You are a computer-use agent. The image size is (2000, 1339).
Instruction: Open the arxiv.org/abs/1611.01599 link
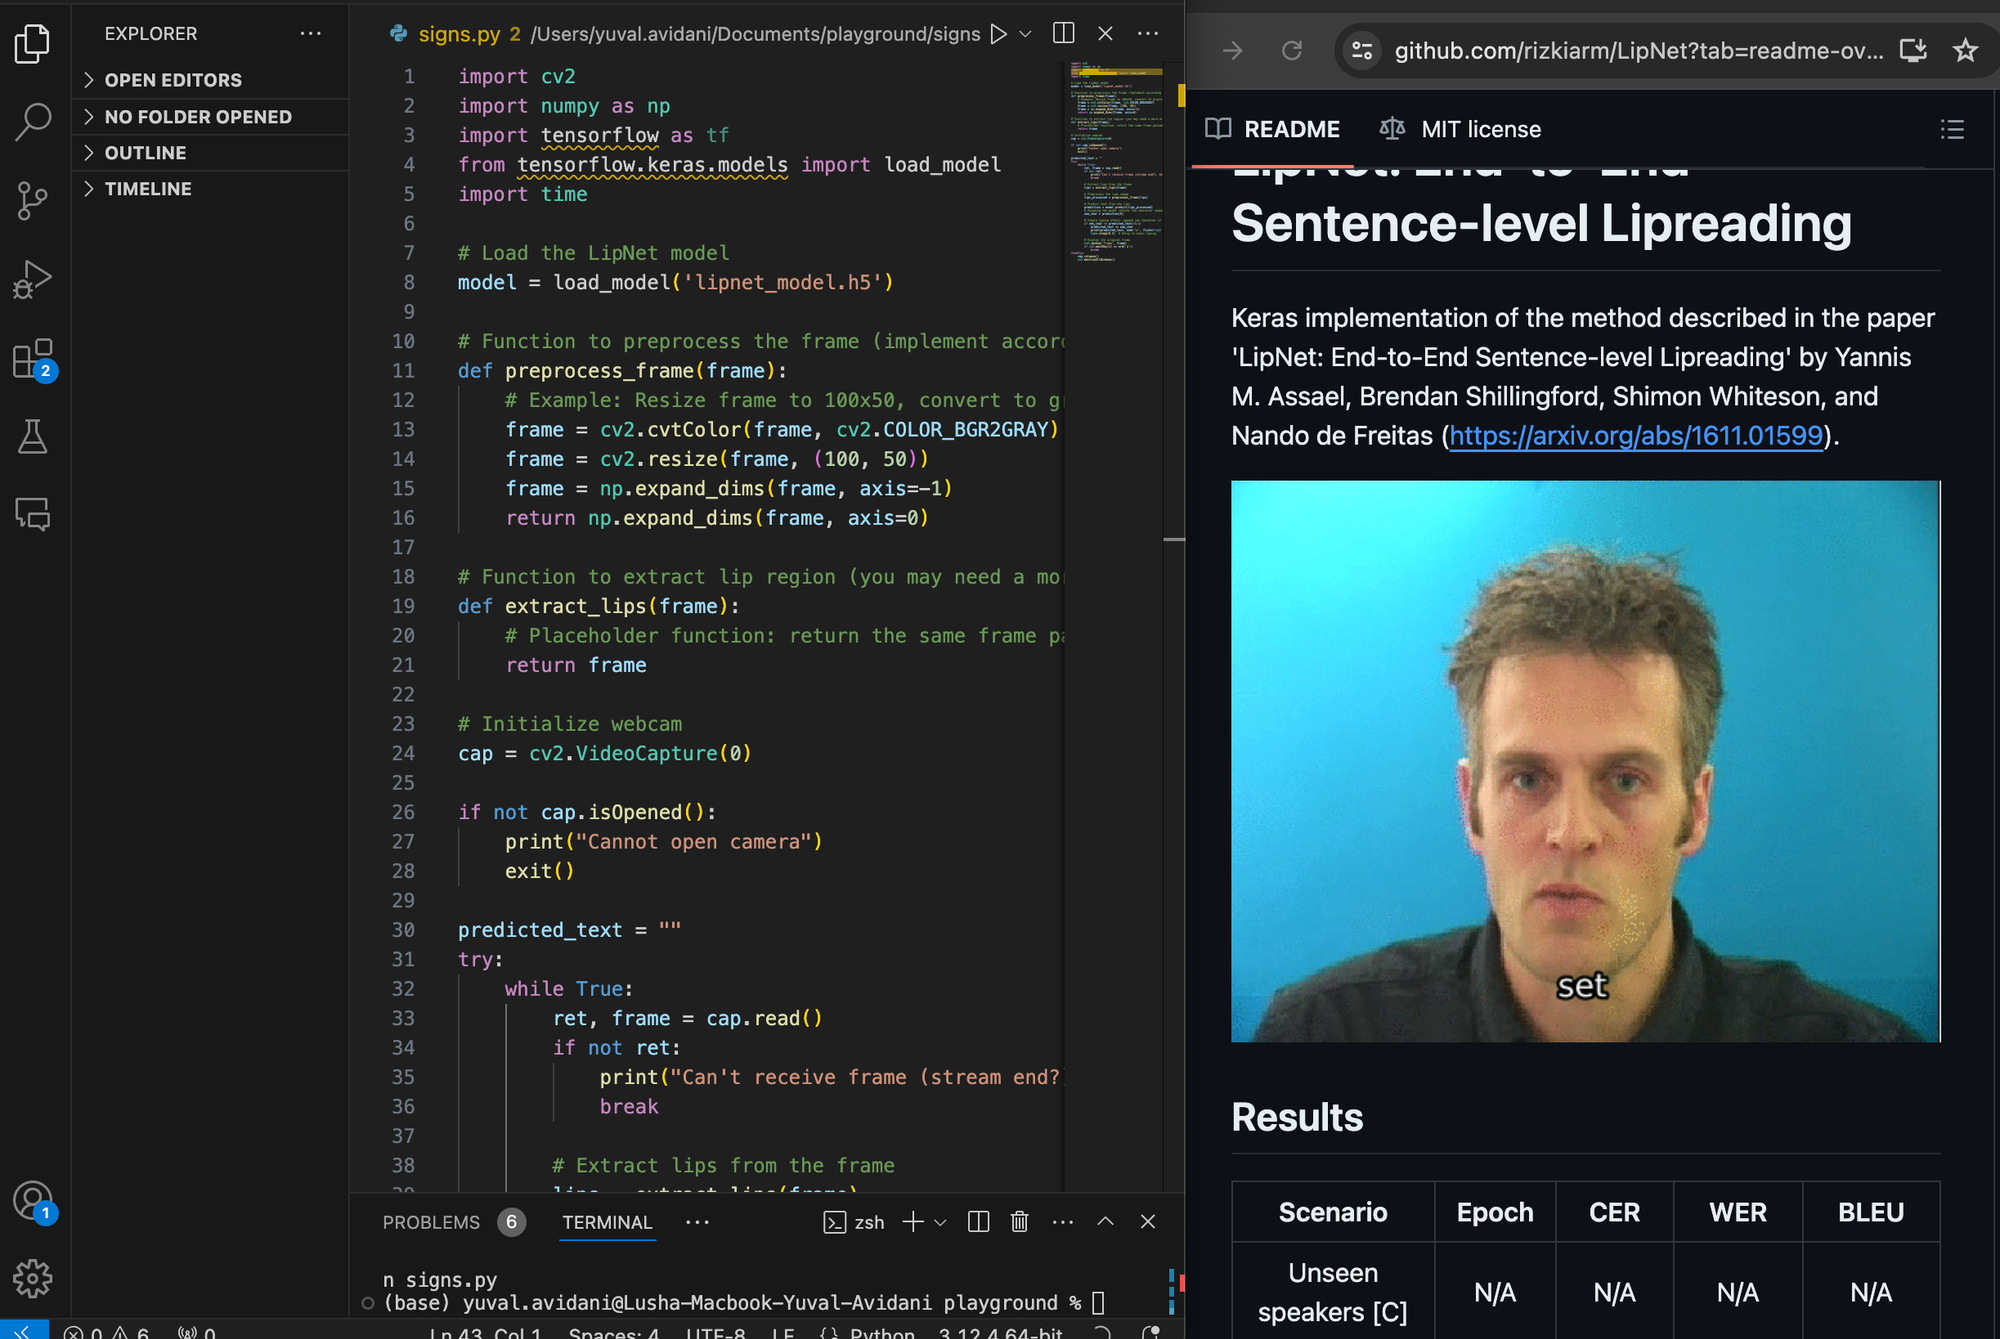pyautogui.click(x=1635, y=436)
